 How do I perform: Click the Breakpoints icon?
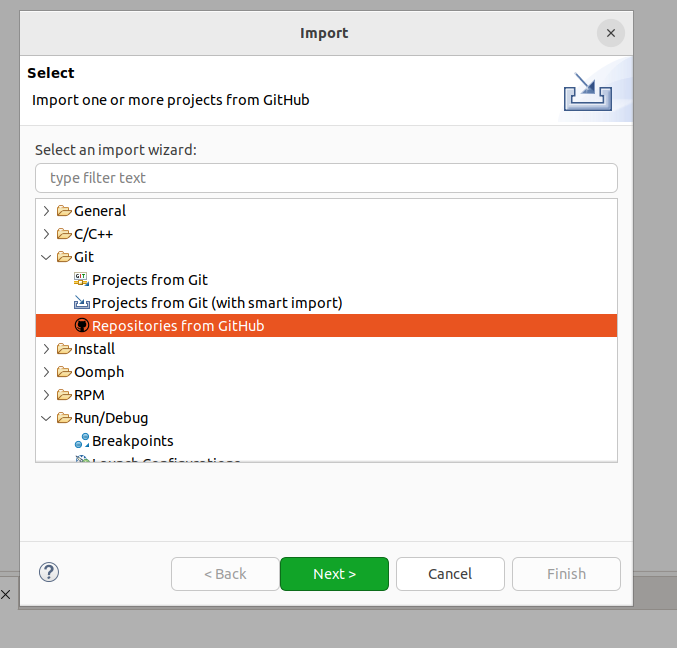click(x=82, y=441)
